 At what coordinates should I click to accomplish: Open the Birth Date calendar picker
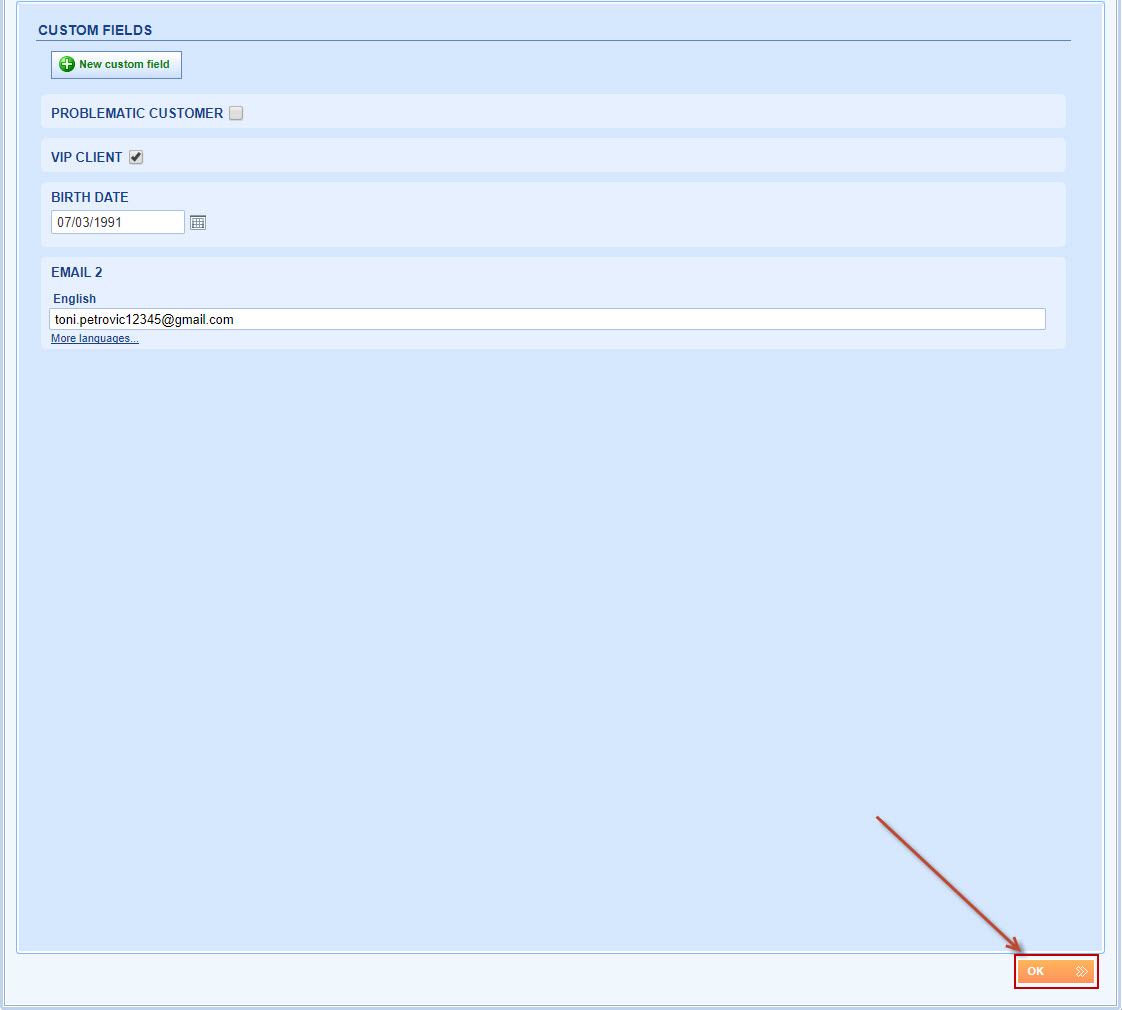pyautogui.click(x=198, y=223)
